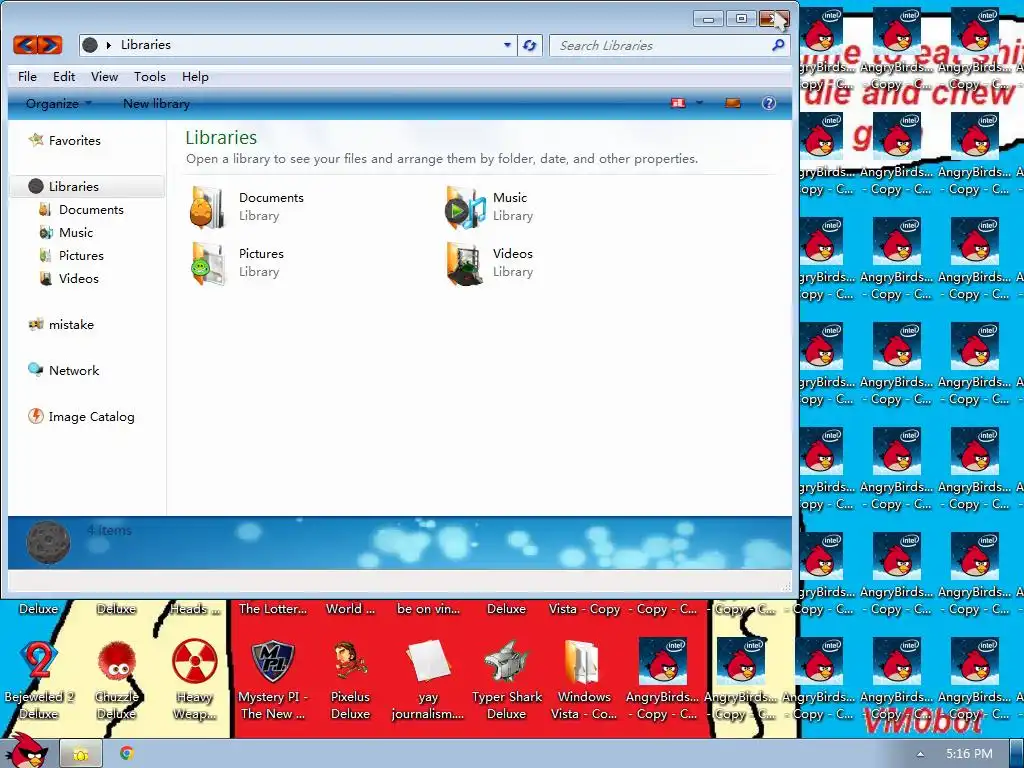Go forward with the orange forward arrow

click(x=50, y=44)
